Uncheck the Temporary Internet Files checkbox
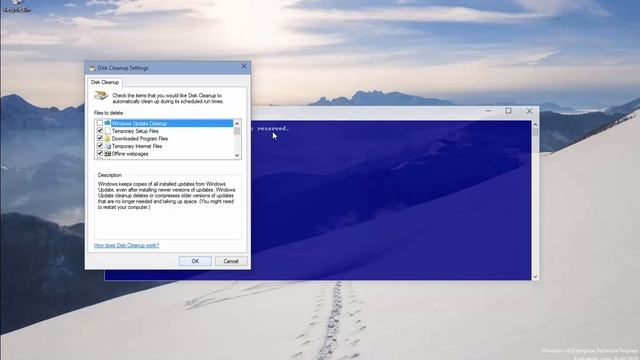 click(100, 146)
